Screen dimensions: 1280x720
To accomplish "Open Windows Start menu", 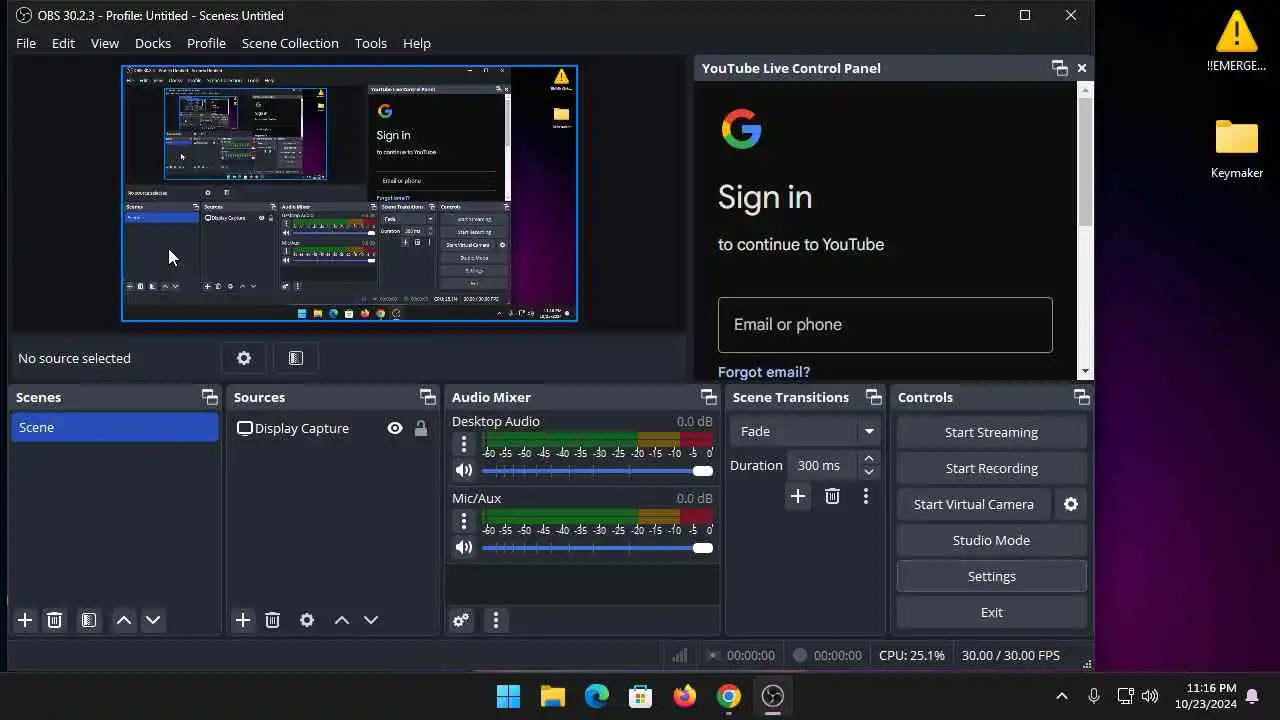I will [508, 696].
